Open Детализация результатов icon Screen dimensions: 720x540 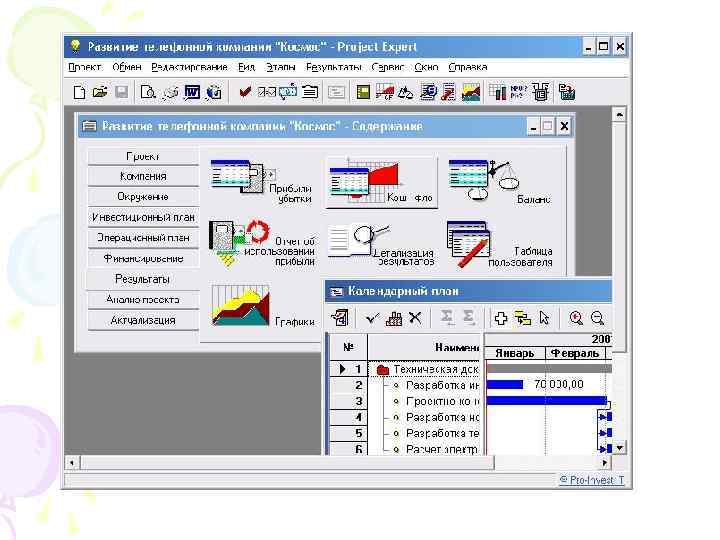pyautogui.click(x=381, y=244)
